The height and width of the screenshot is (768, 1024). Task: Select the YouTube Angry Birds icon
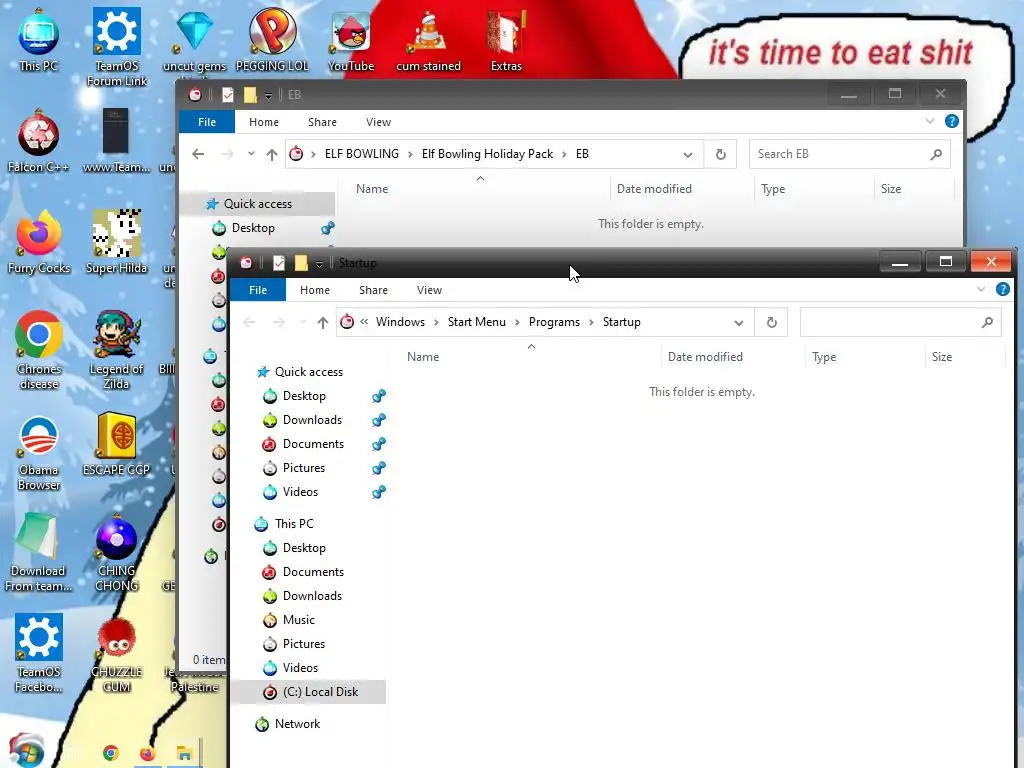point(351,40)
